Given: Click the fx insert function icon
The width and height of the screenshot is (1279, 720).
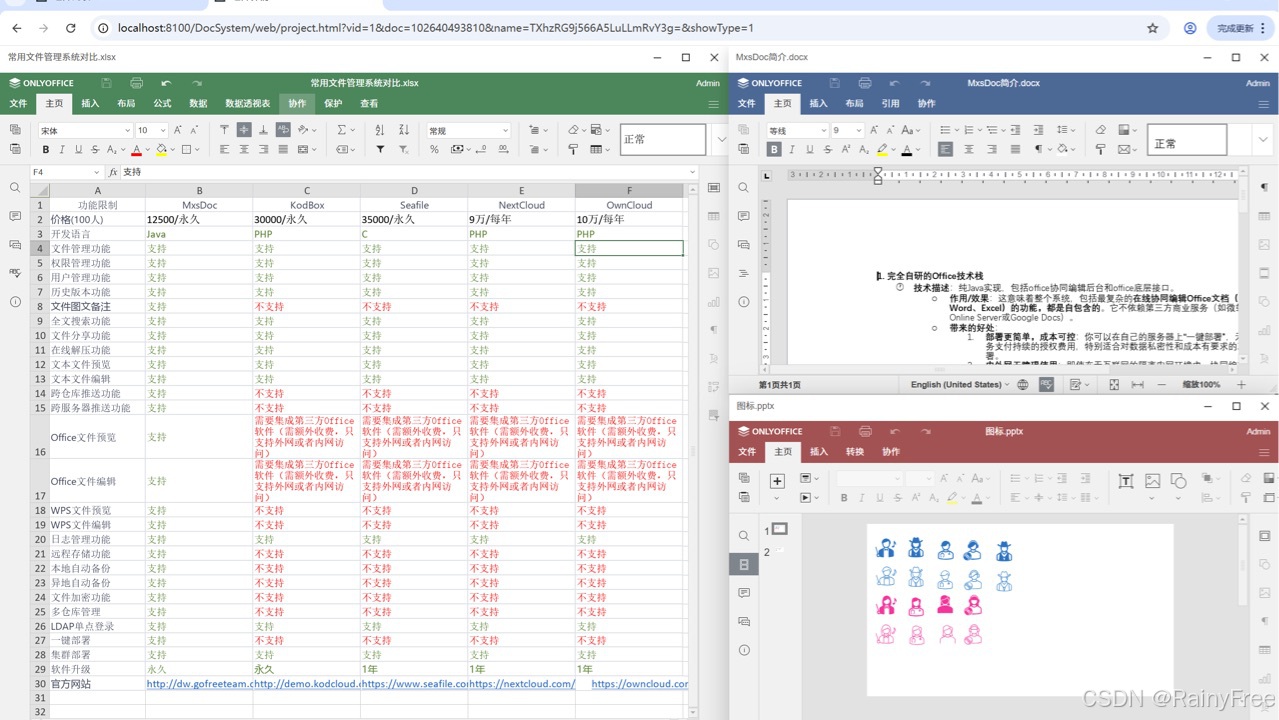Looking at the screenshot, I should [x=113, y=172].
